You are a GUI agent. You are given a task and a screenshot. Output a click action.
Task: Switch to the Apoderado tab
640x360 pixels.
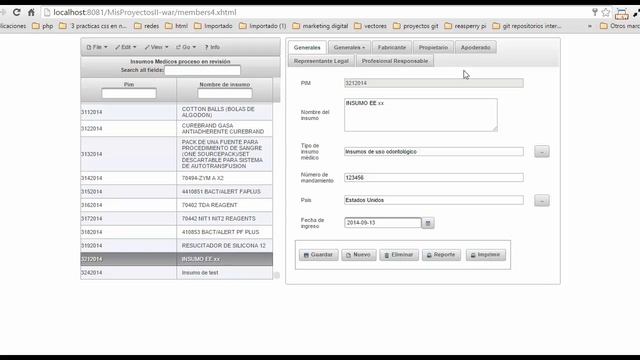pos(476,47)
